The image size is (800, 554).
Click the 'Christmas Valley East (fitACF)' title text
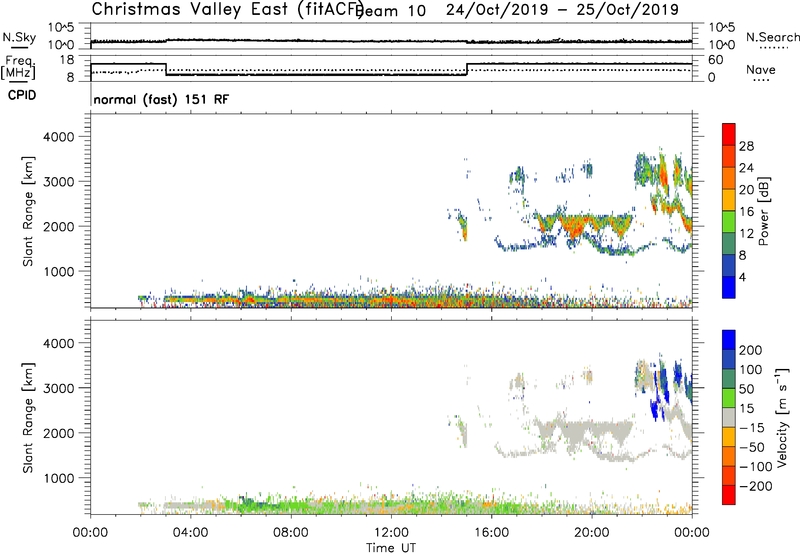coord(228,9)
